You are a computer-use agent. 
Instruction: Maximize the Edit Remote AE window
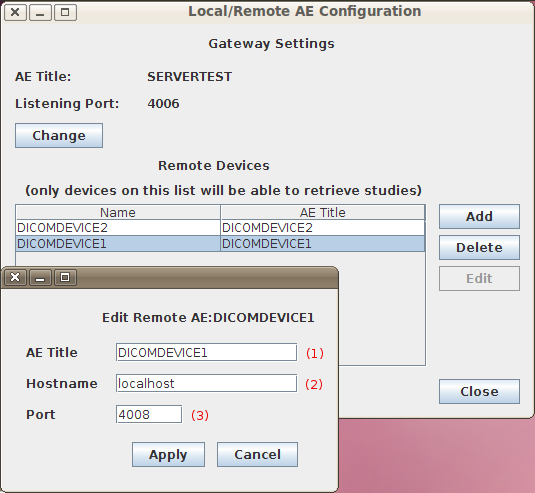(65, 277)
